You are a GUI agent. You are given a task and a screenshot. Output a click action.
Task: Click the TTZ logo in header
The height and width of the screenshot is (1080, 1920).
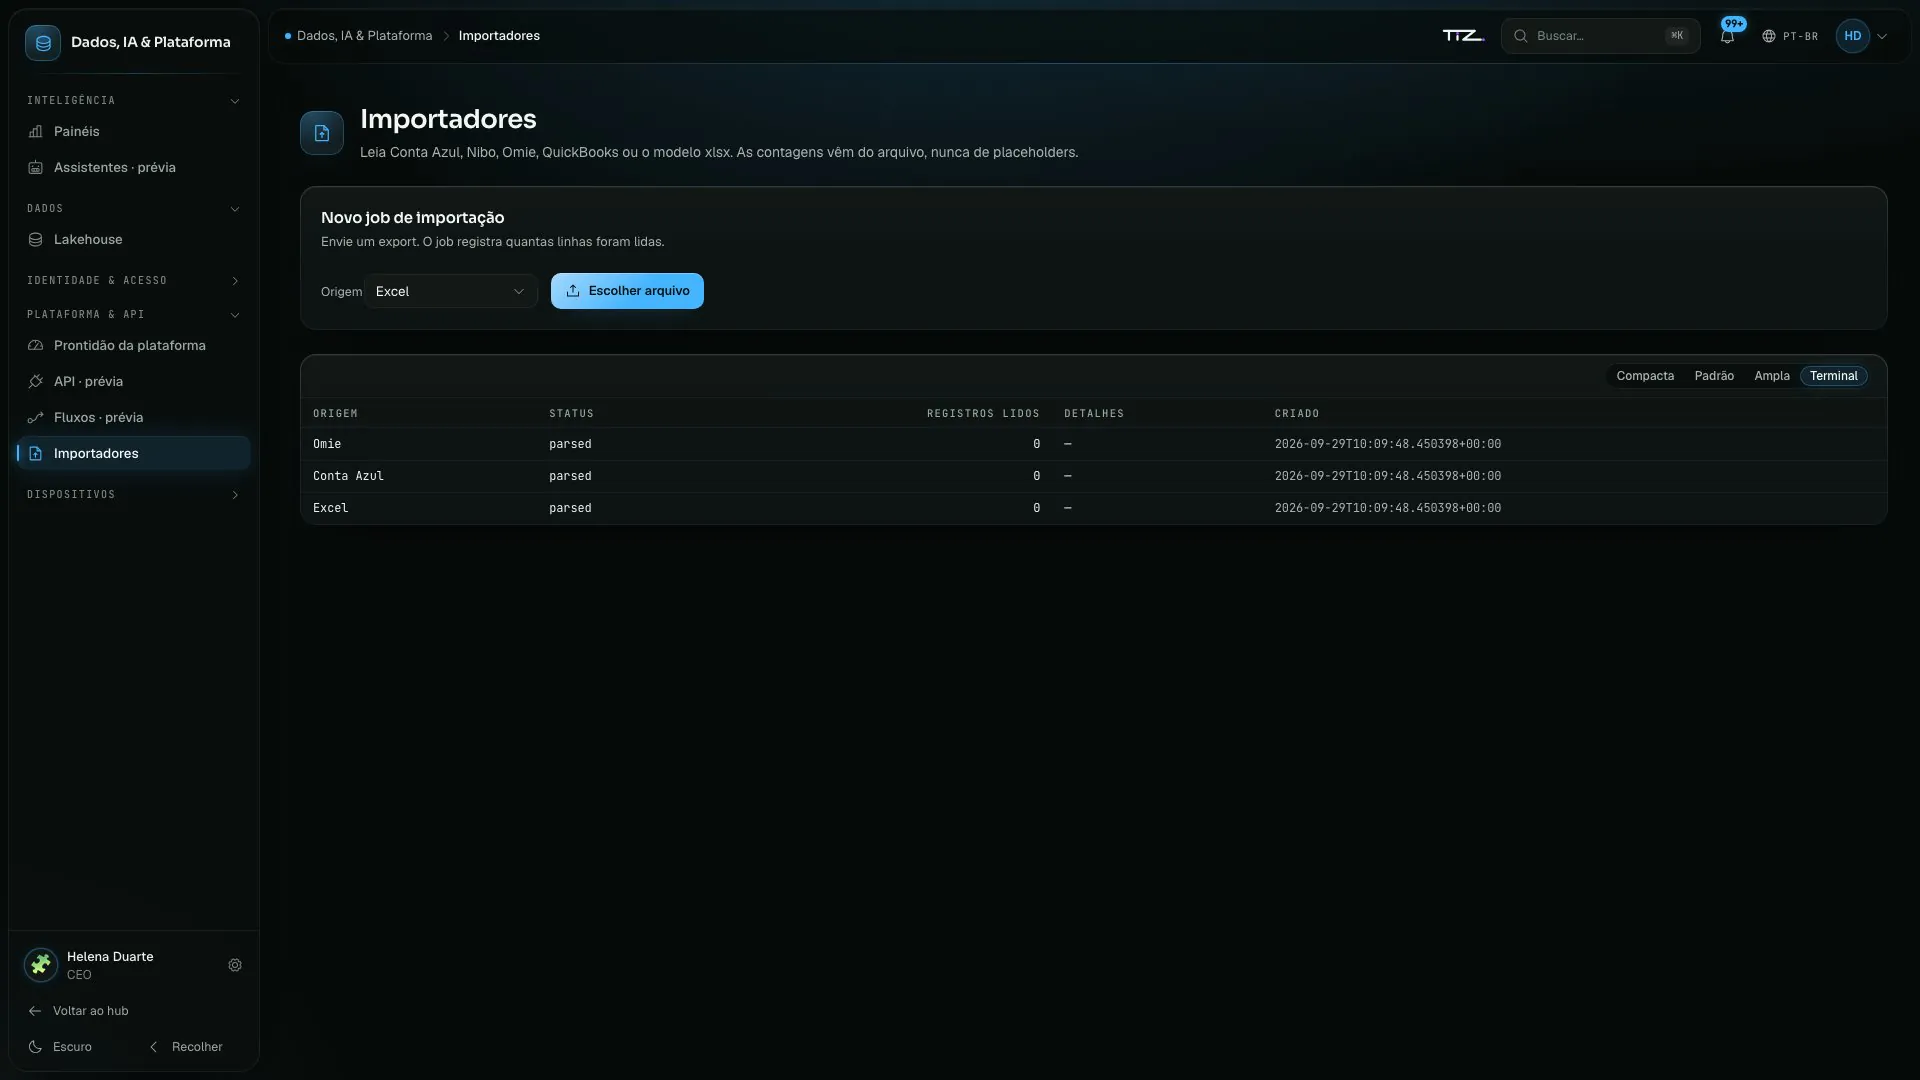click(1463, 36)
